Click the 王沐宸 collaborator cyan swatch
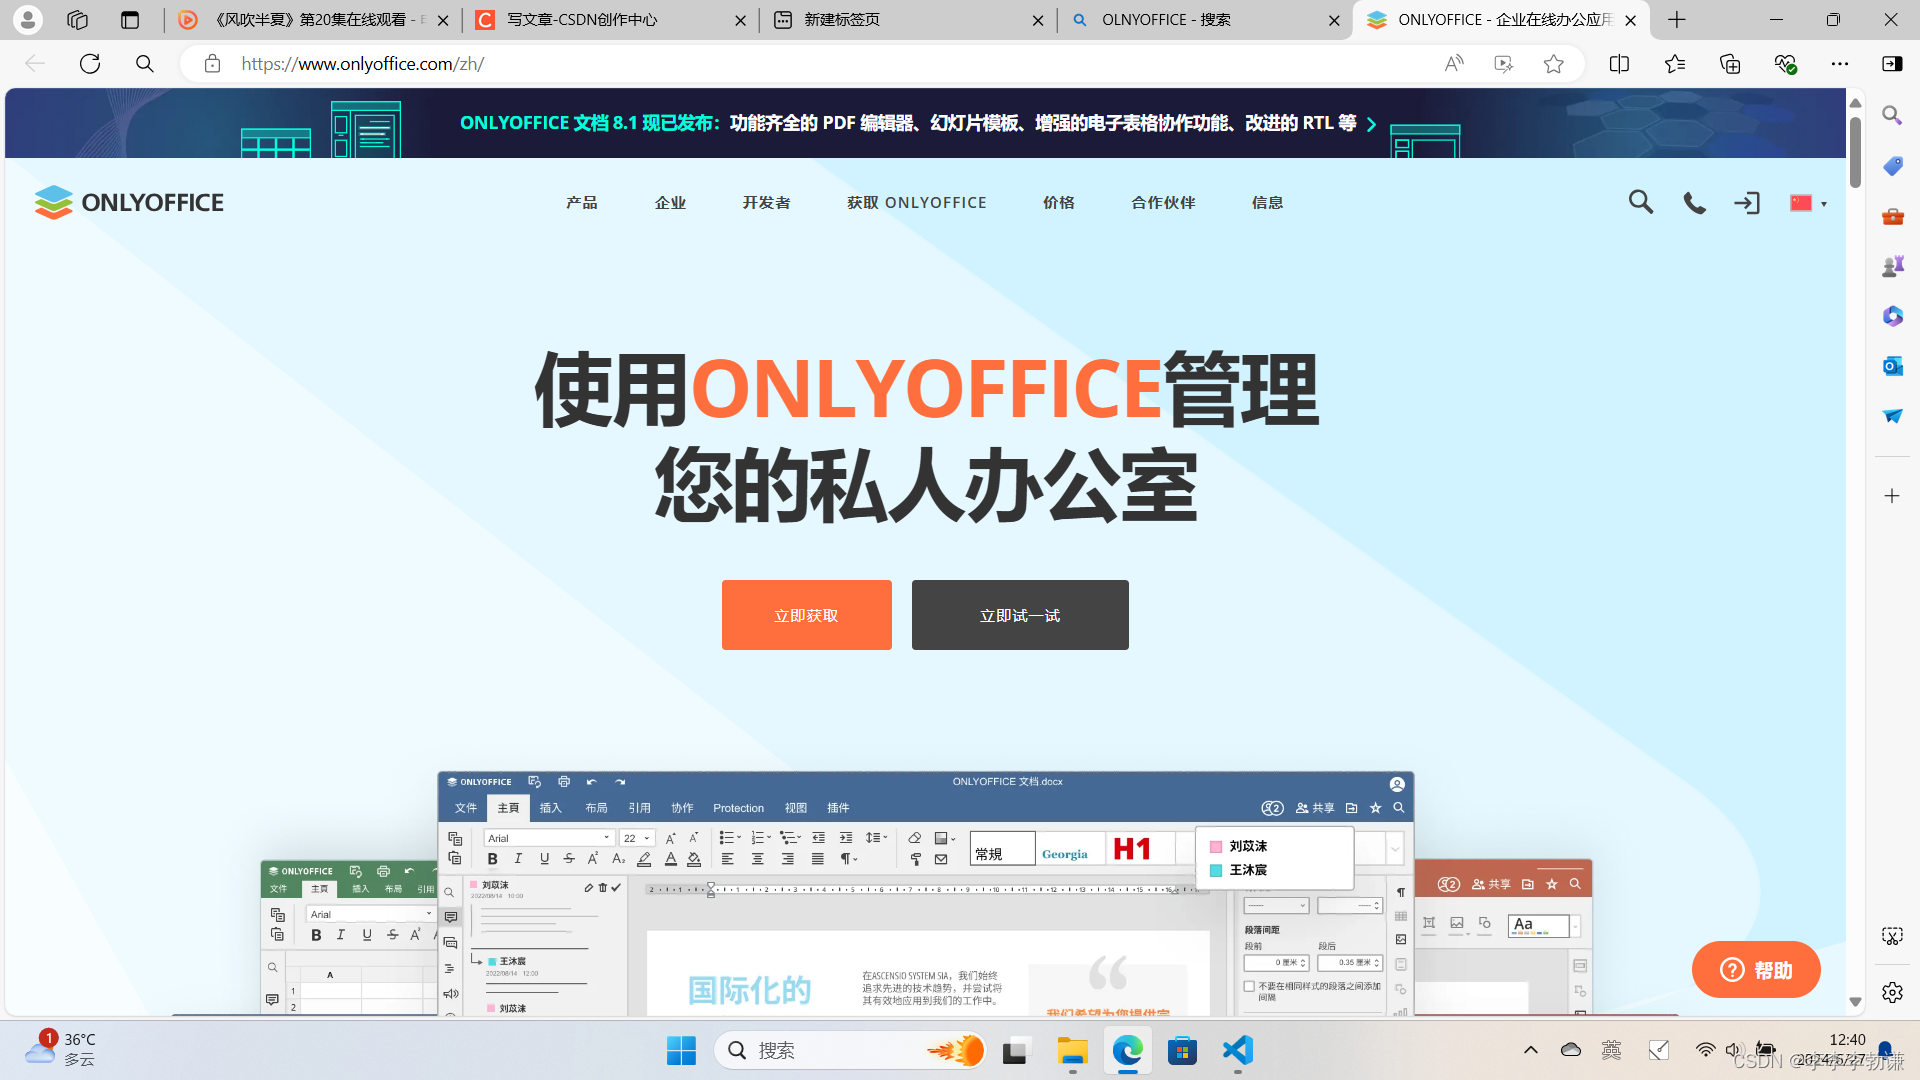Screen dimensions: 1920x1080 coord(1216,870)
